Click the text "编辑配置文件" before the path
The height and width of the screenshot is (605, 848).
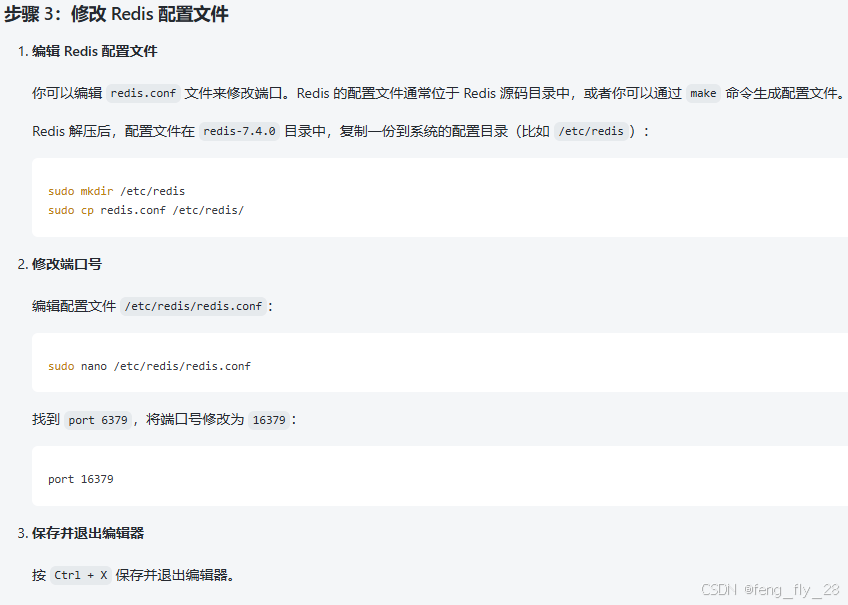(x=74, y=307)
